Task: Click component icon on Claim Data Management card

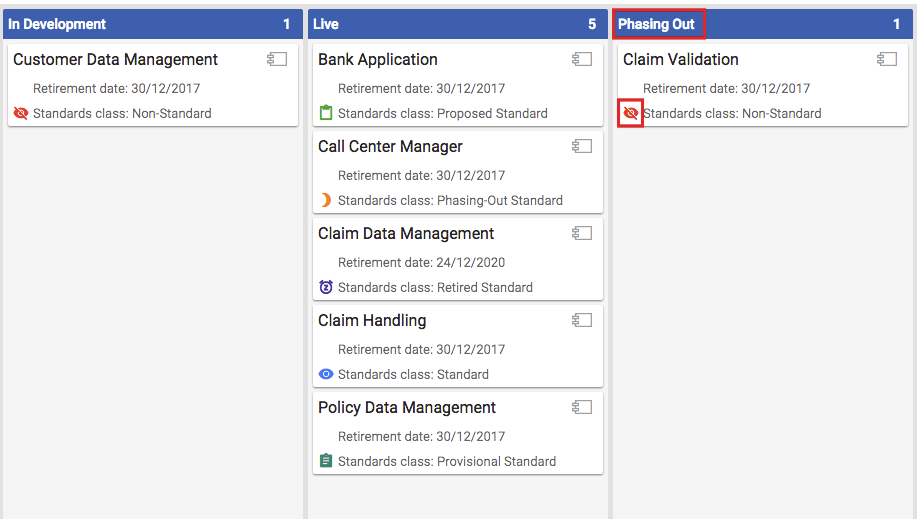Action: click(582, 233)
